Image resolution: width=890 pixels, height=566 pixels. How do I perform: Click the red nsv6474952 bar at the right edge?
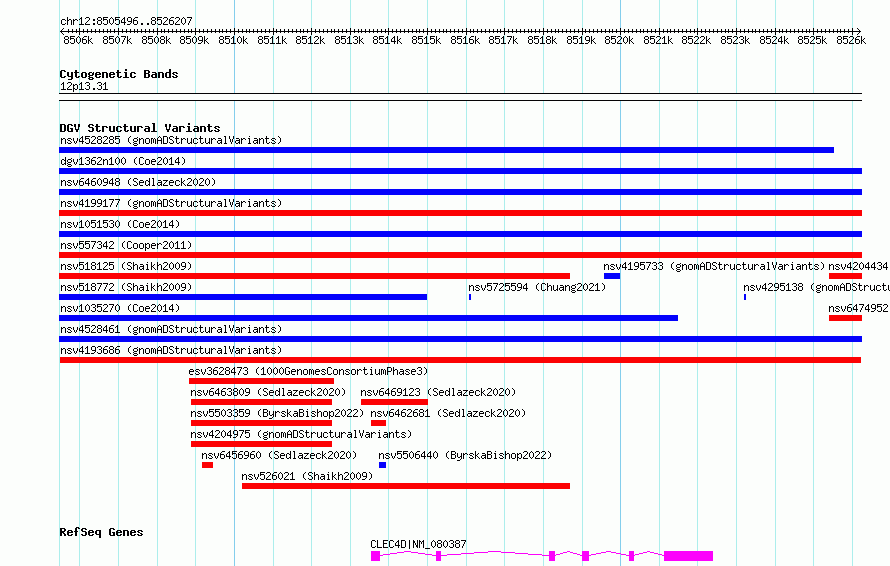coord(845,318)
